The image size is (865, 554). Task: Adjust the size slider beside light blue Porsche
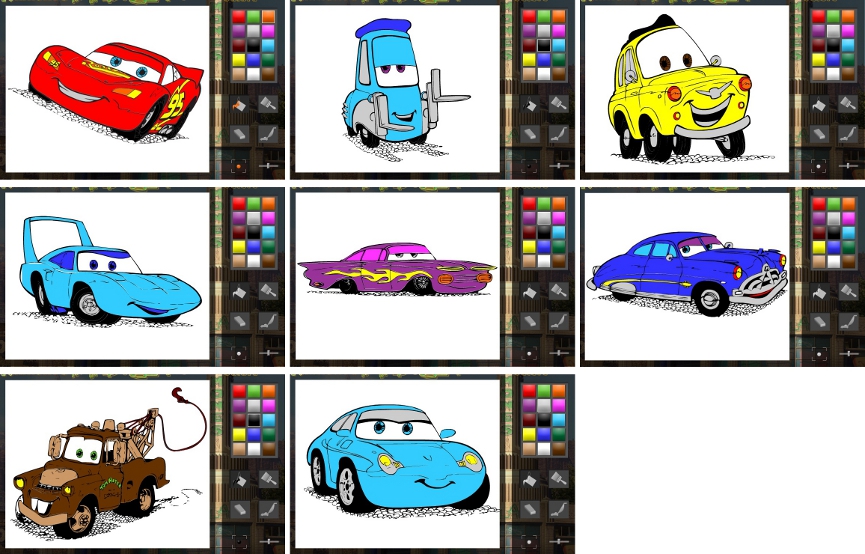point(558,541)
